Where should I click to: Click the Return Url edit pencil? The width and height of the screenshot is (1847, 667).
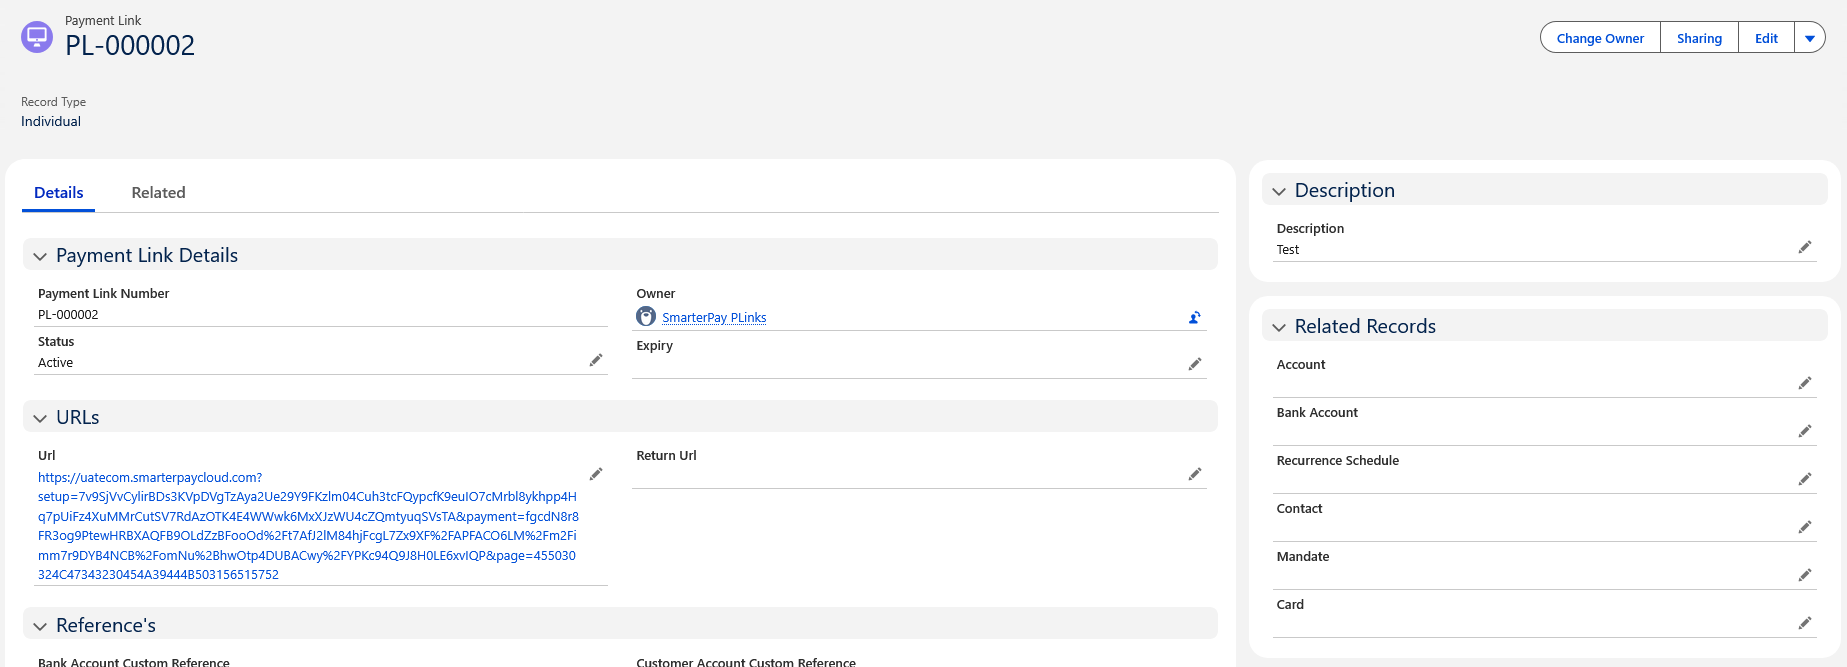click(x=1194, y=474)
